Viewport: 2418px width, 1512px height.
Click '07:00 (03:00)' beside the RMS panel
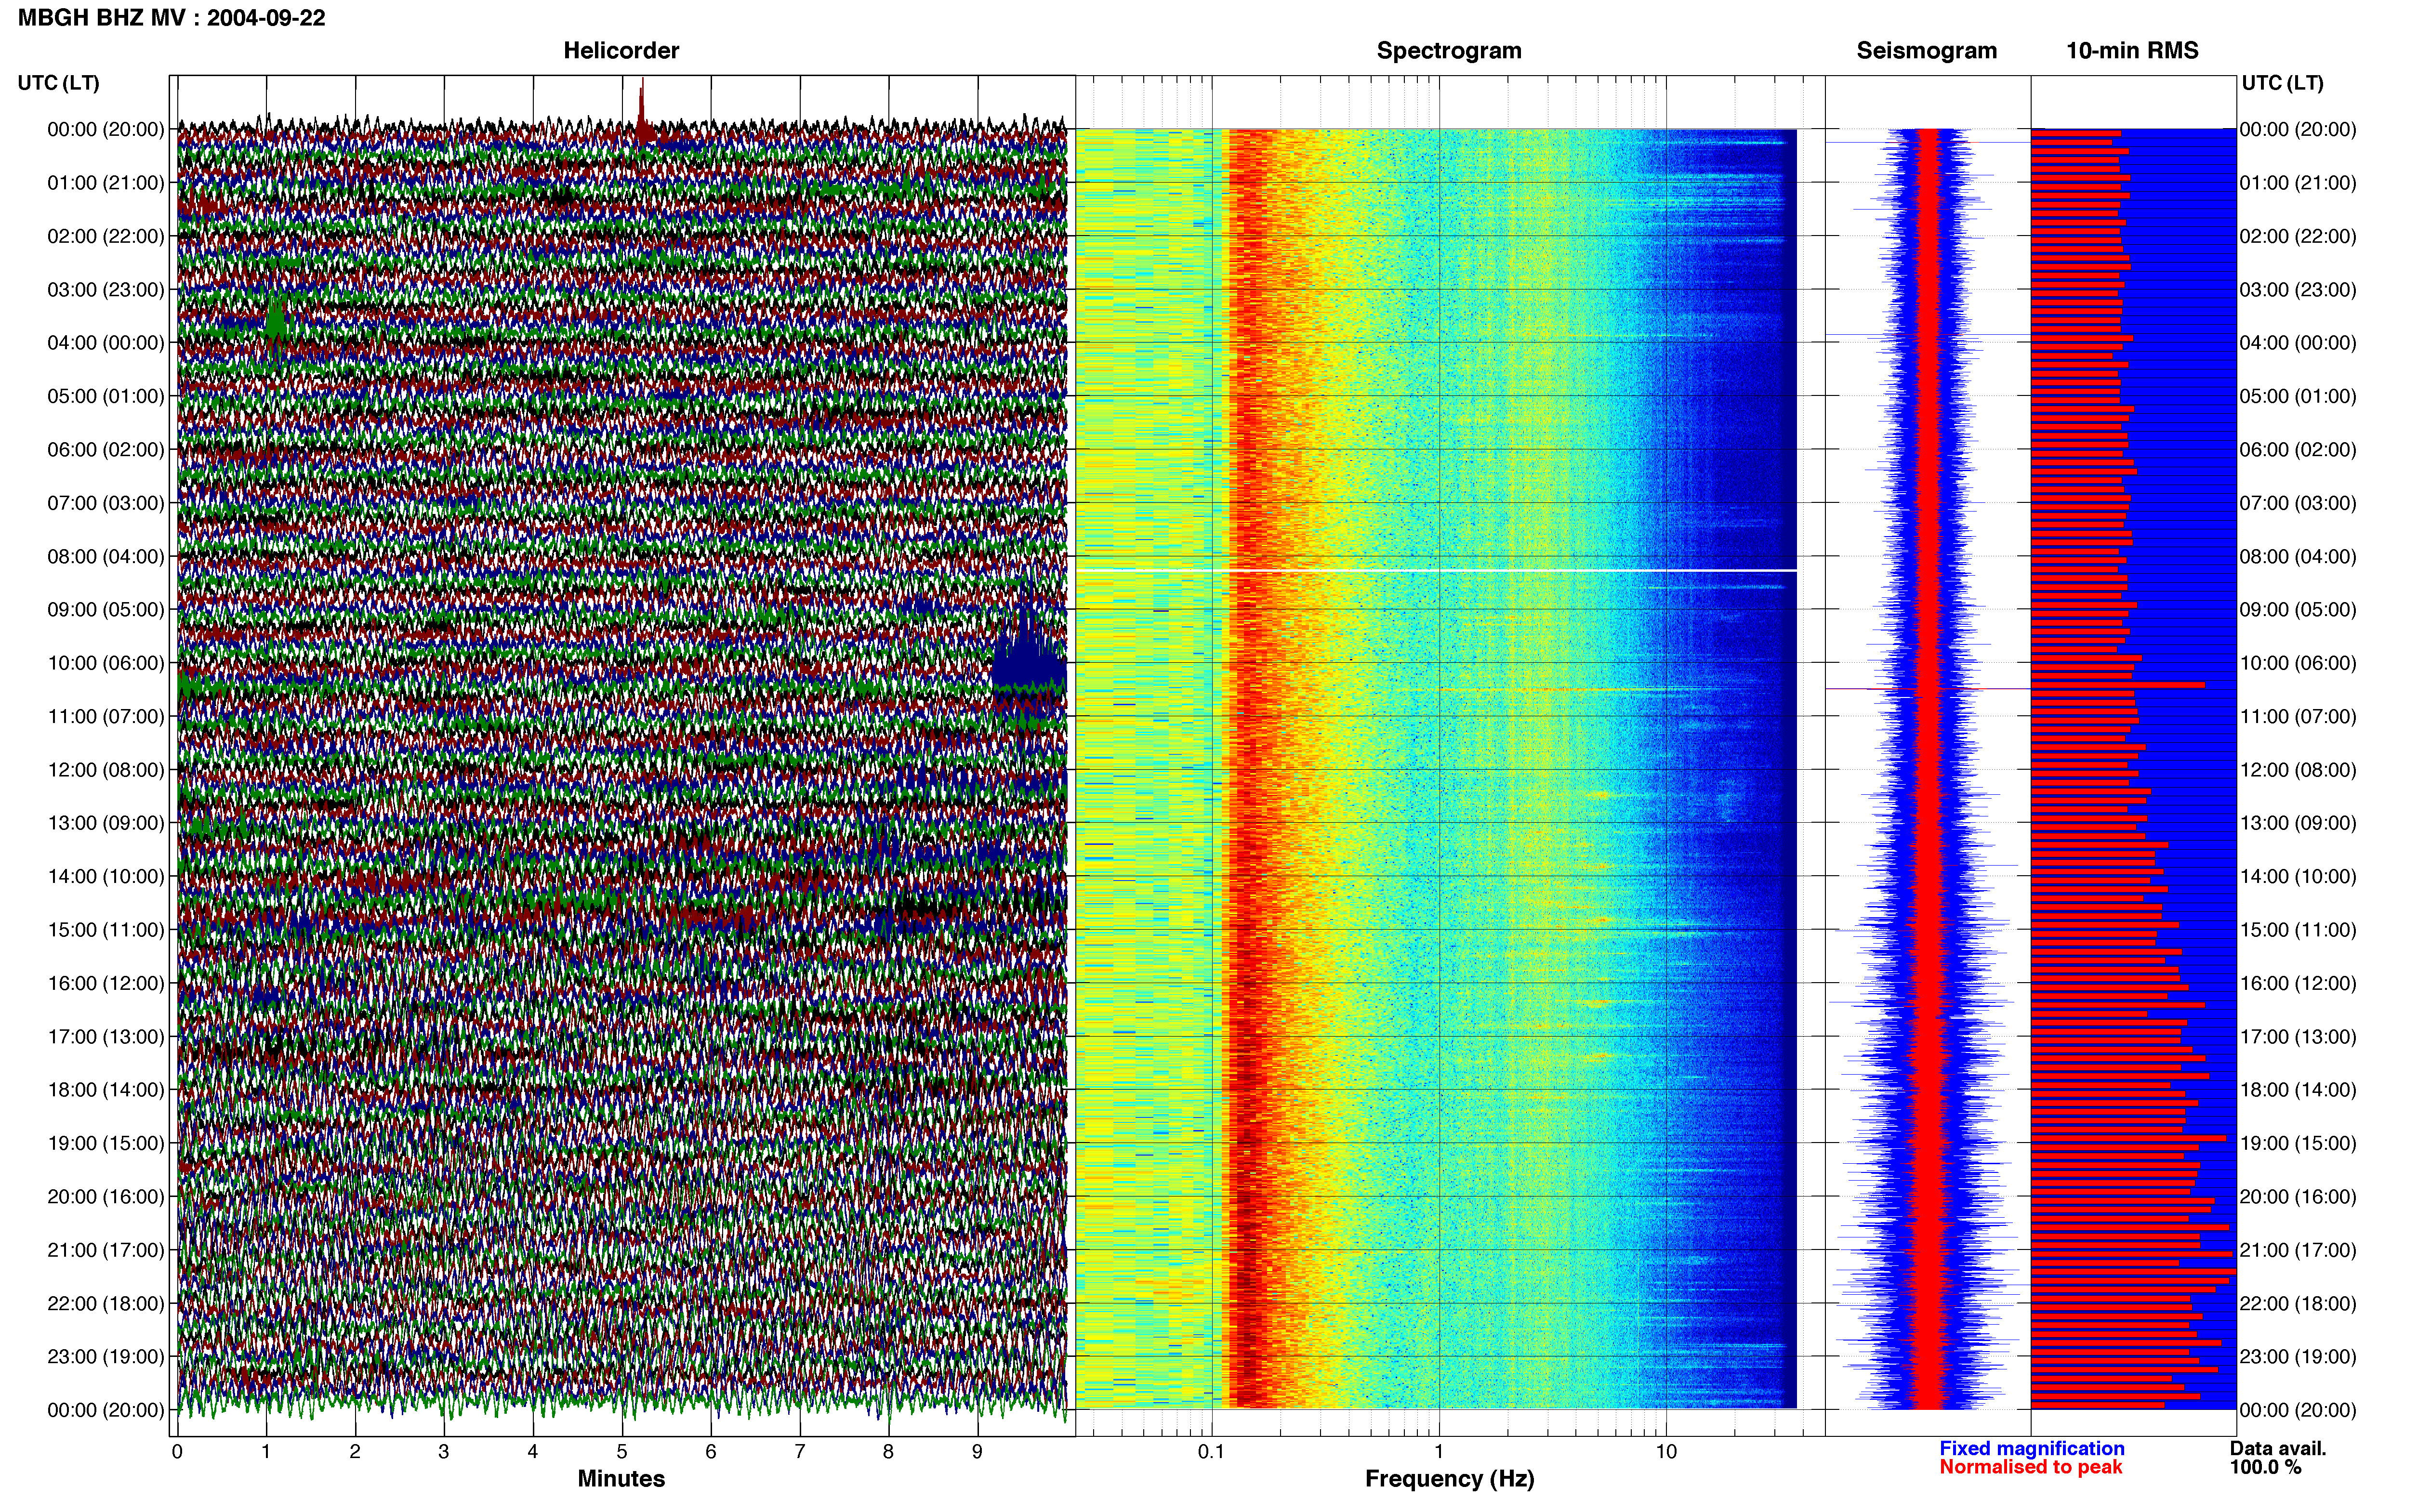point(2298,503)
